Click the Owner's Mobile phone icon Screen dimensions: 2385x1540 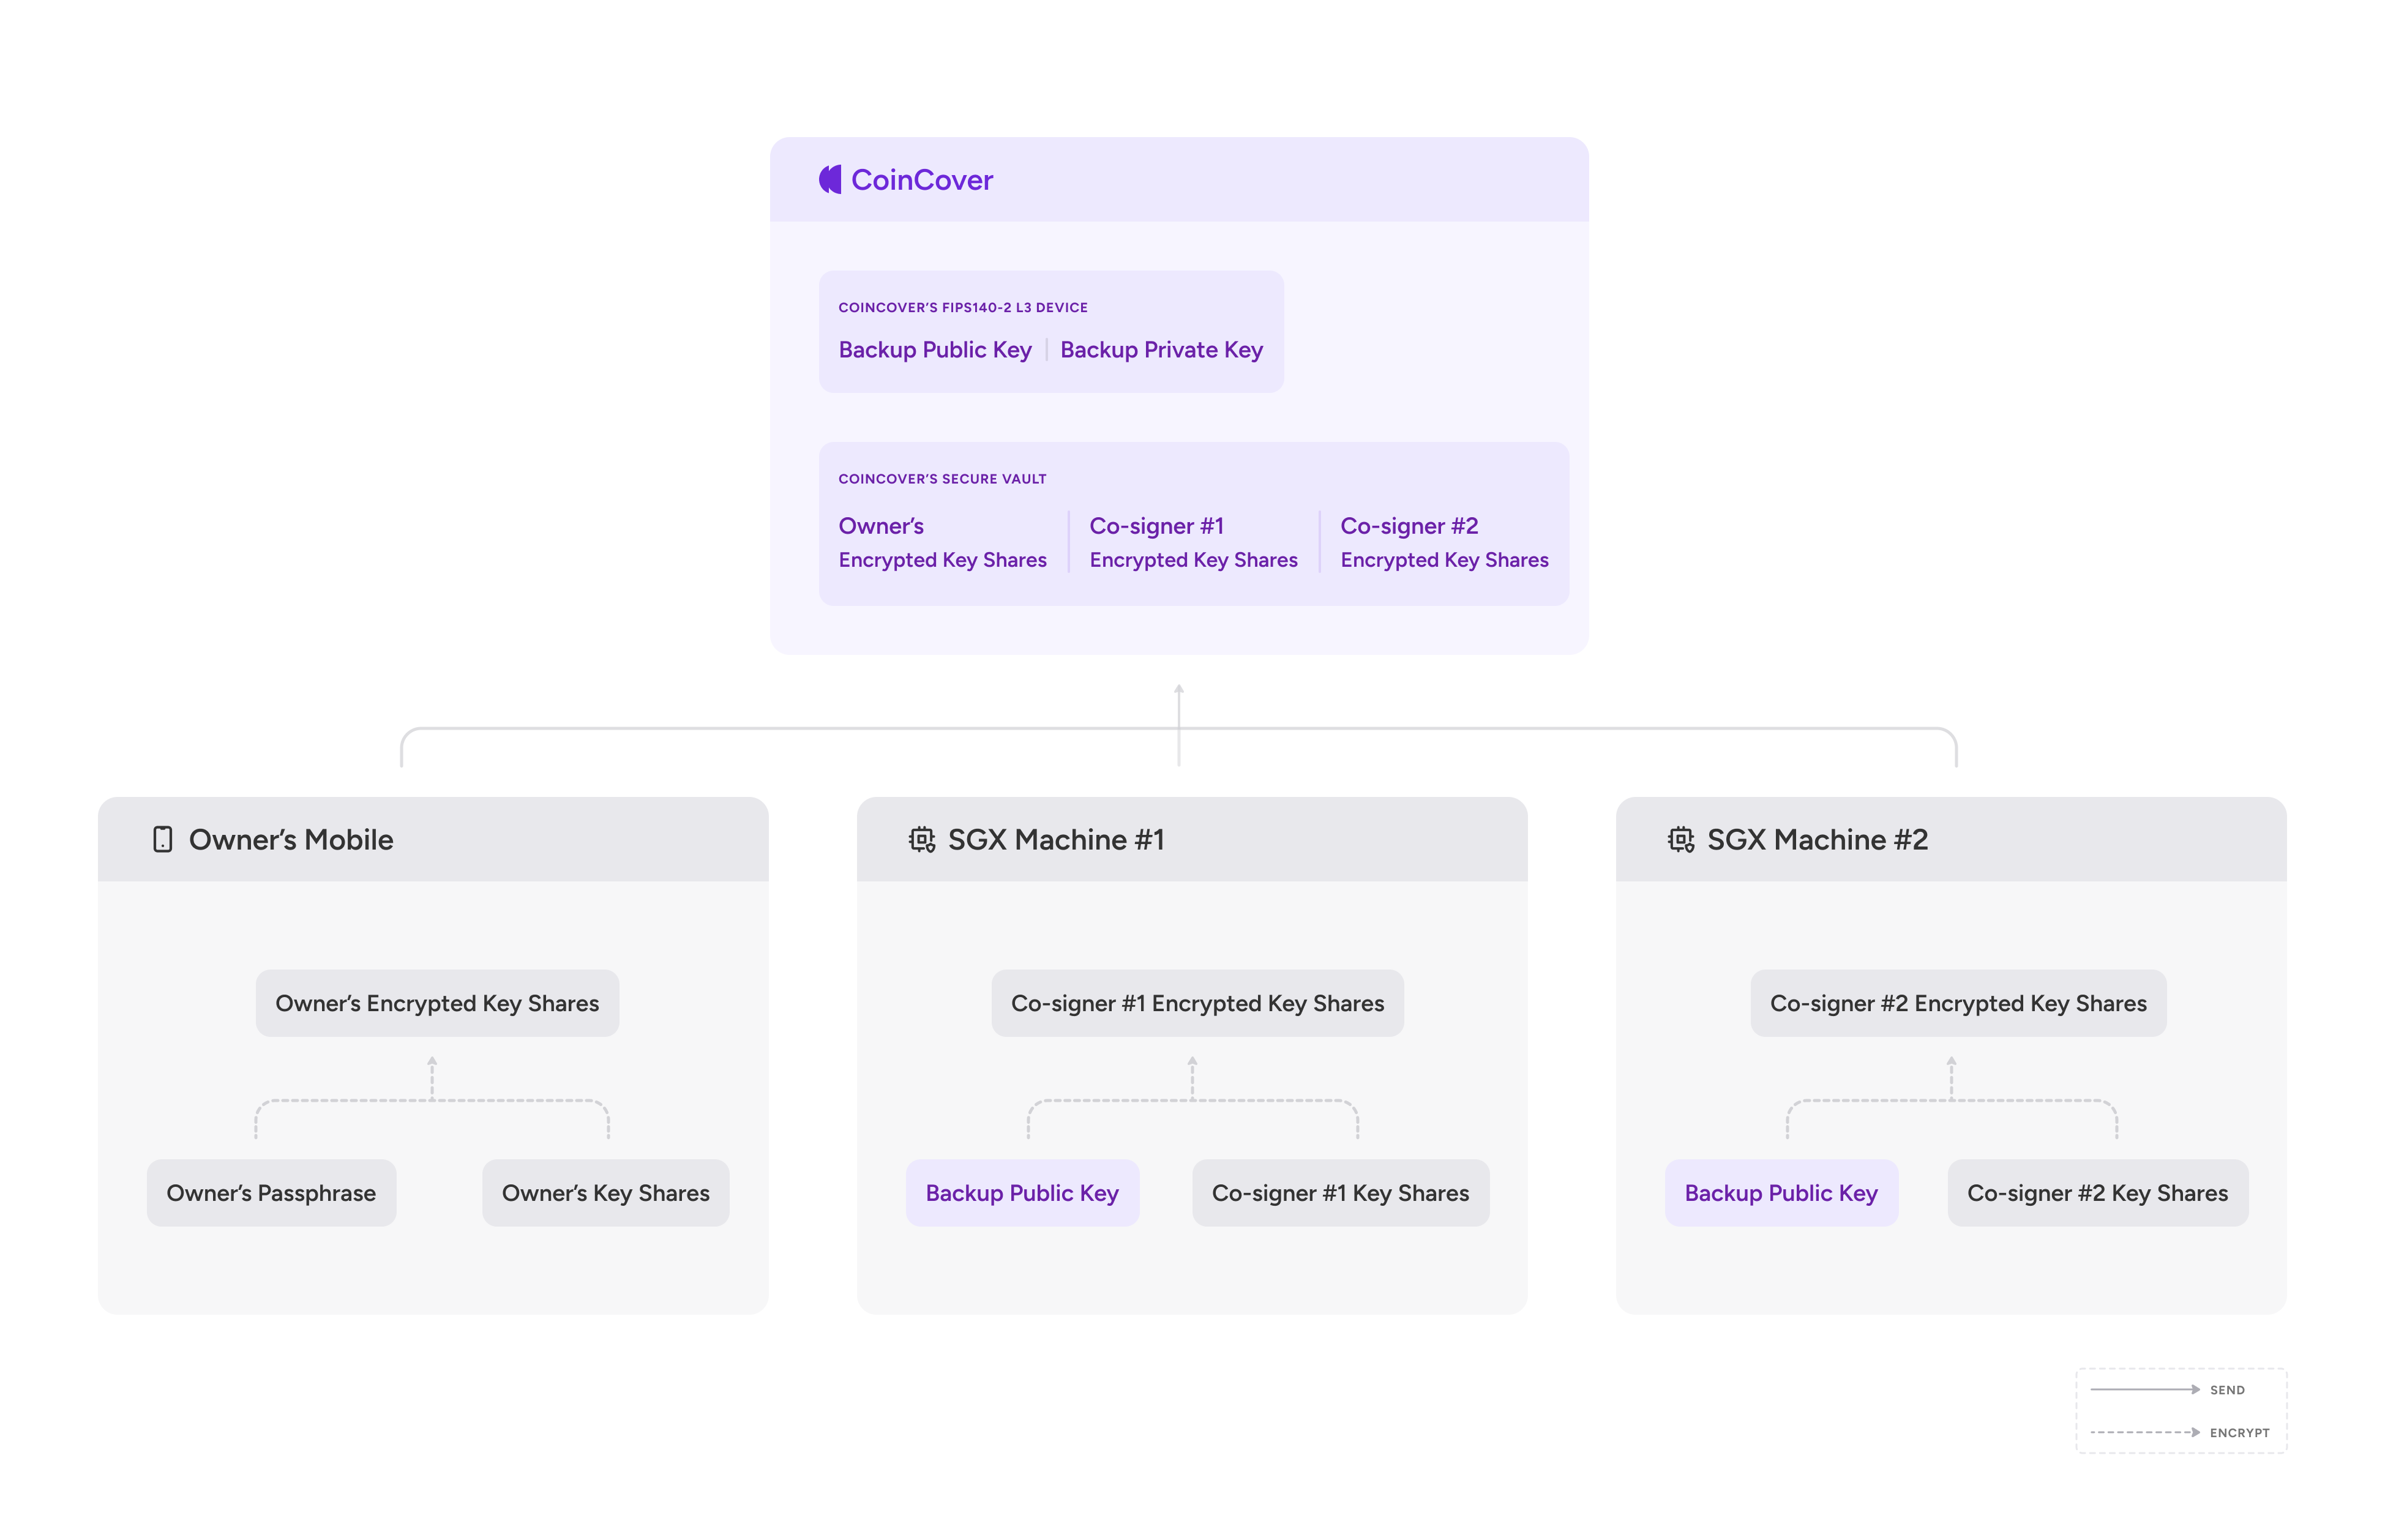[x=162, y=839]
